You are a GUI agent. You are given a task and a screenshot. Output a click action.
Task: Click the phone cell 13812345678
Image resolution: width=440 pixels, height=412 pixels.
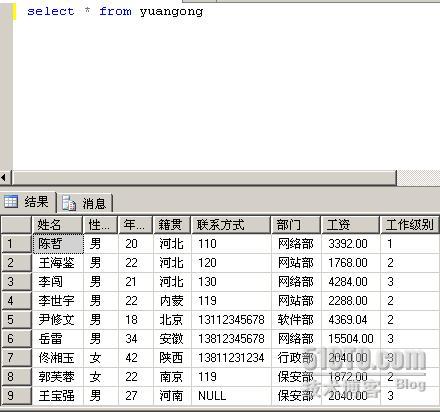pyautogui.click(x=231, y=339)
